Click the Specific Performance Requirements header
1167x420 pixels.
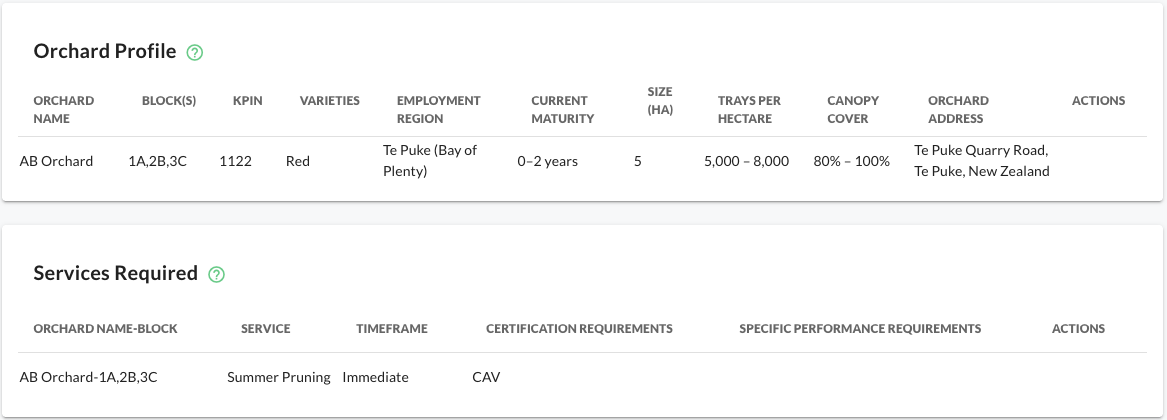(x=860, y=329)
